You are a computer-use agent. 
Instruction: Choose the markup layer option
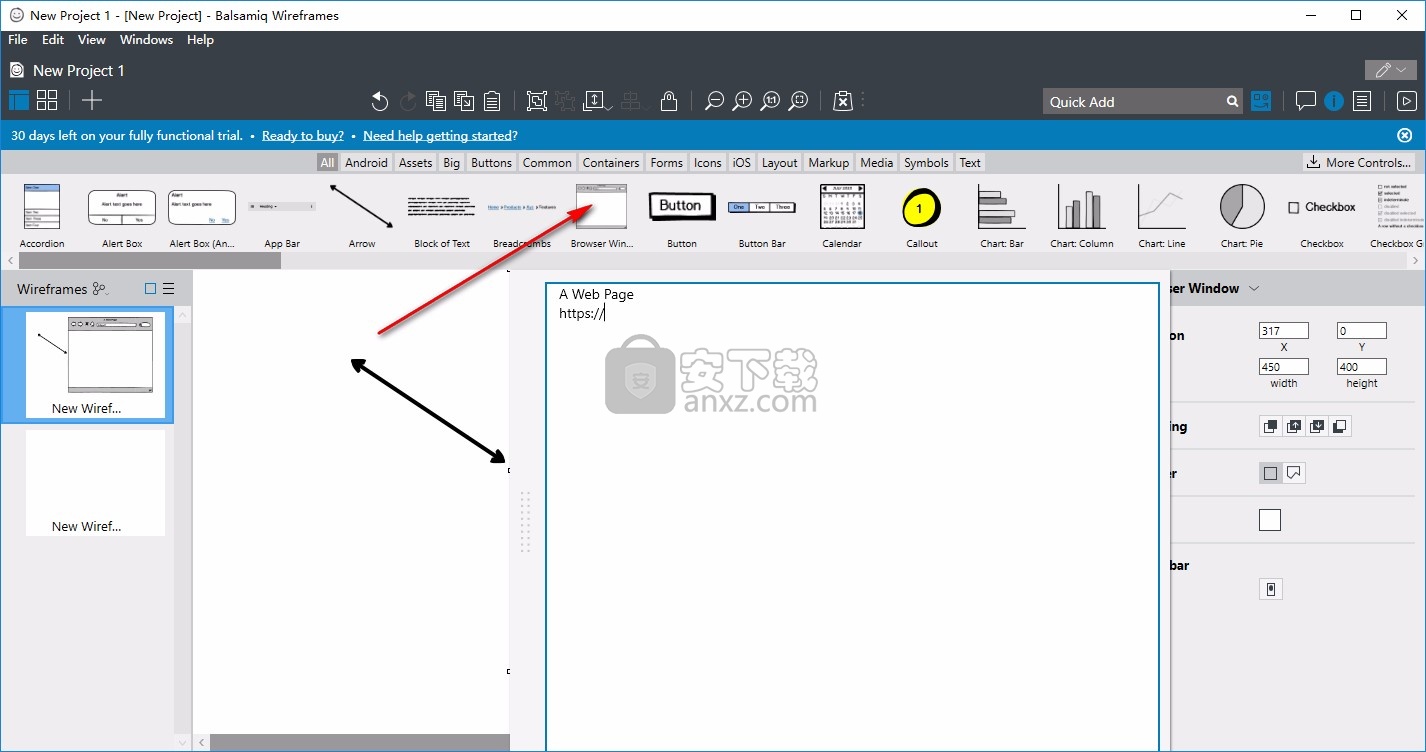pos(1294,473)
